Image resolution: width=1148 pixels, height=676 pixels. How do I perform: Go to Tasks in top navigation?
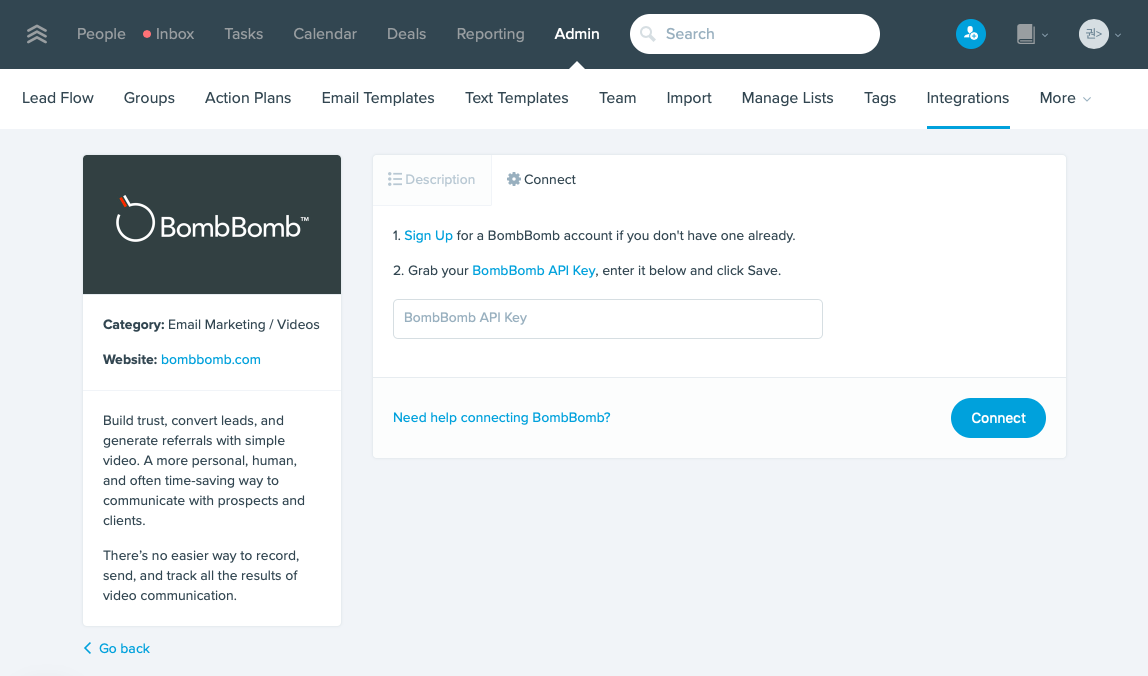[x=243, y=34]
